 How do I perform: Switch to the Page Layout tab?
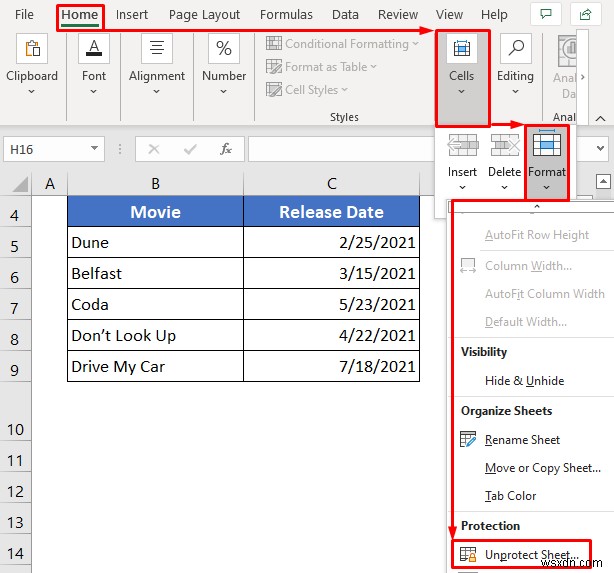point(204,15)
